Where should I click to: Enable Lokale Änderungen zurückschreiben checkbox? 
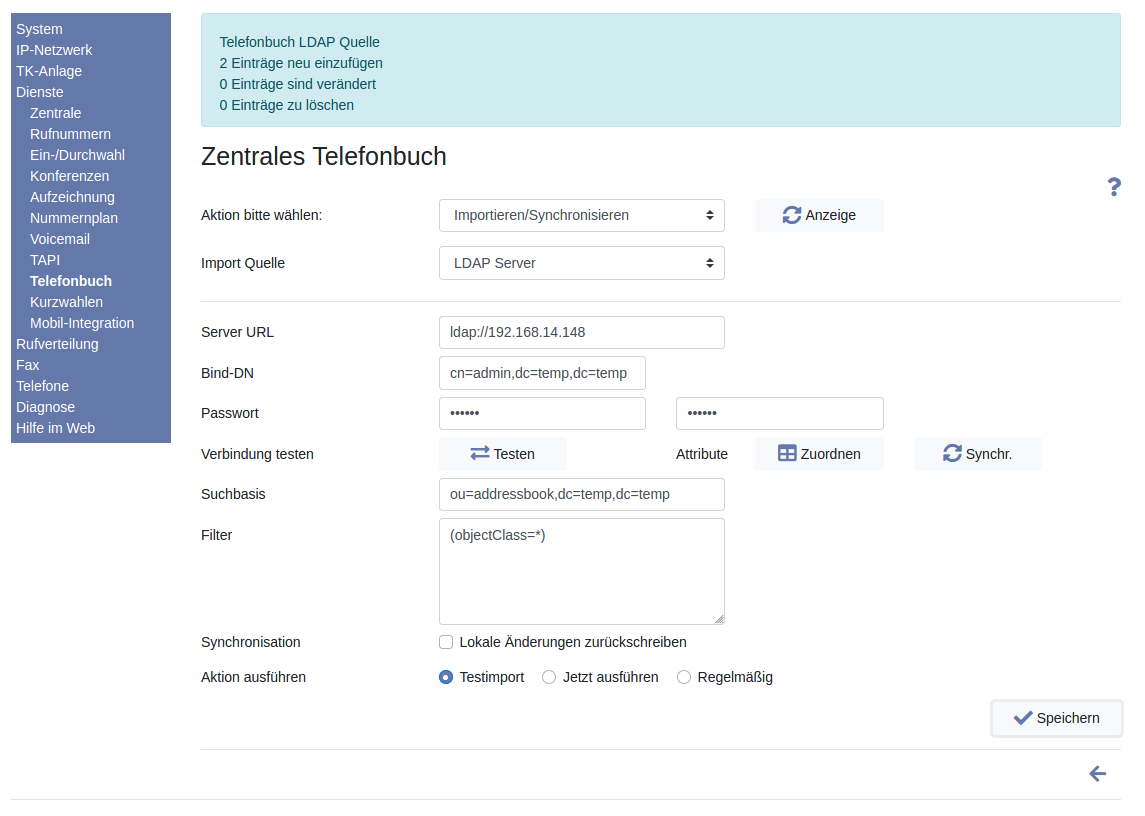tap(446, 642)
